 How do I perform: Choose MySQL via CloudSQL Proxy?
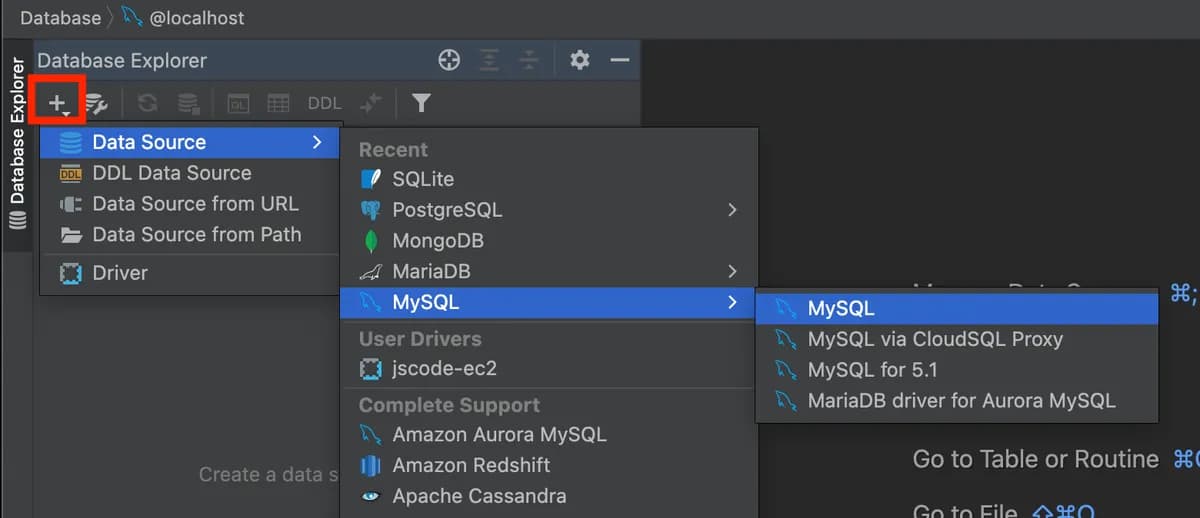957,339
